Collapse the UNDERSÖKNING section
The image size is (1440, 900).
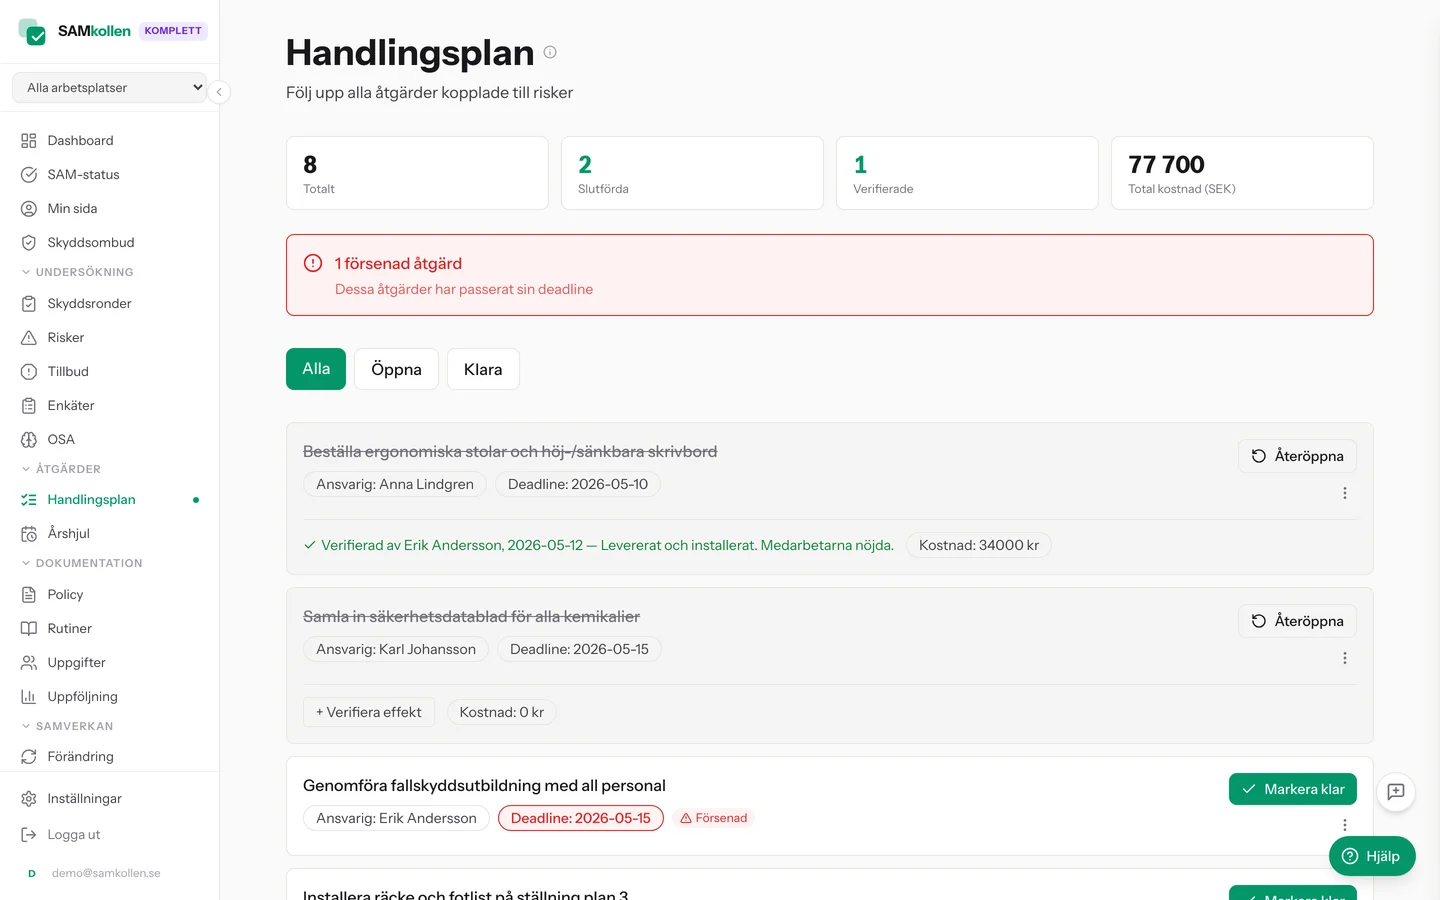pos(77,272)
